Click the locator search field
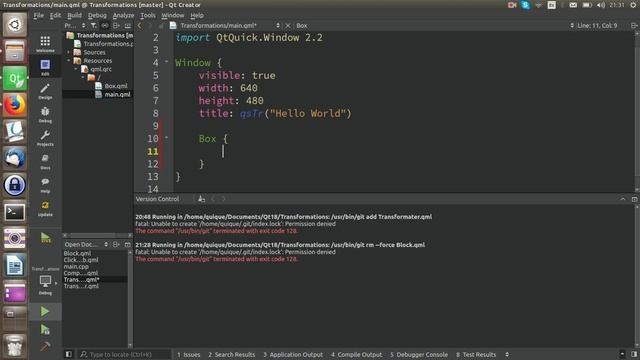 (124, 354)
